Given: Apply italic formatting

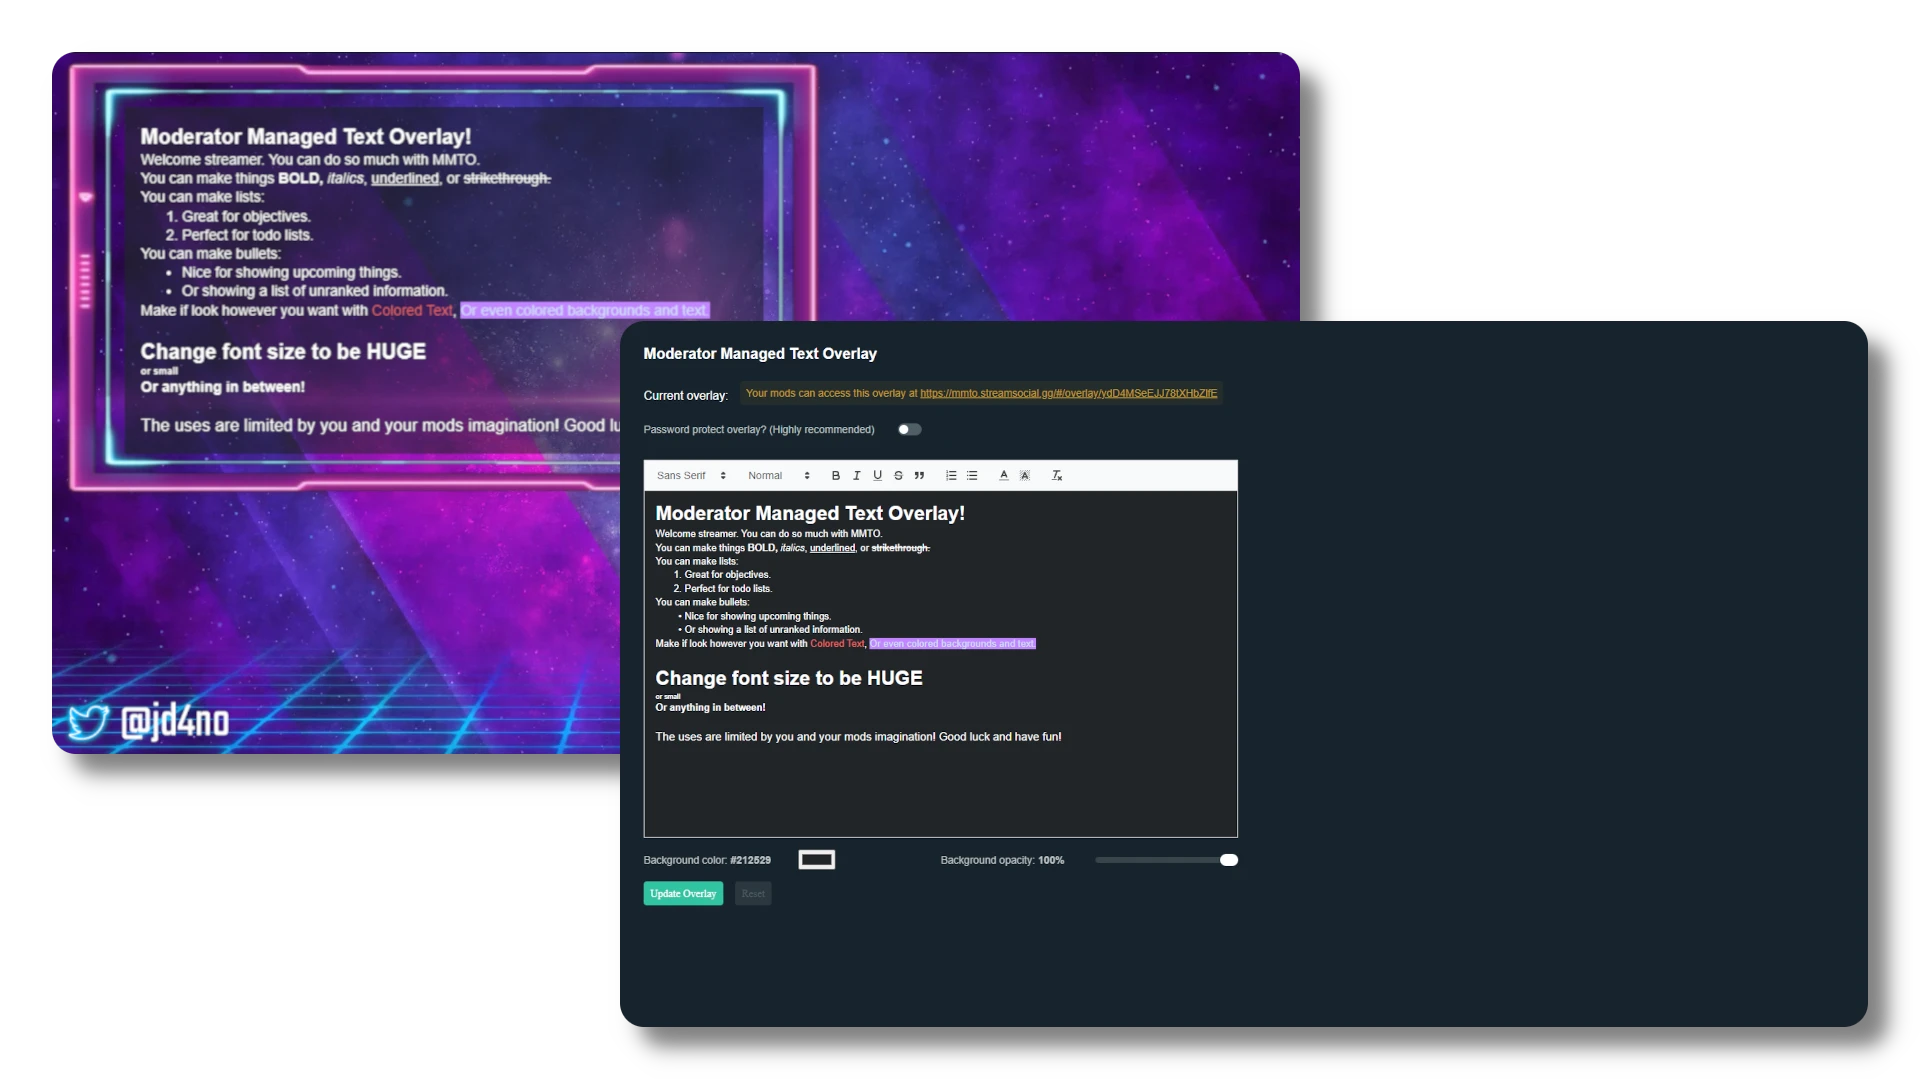Looking at the screenshot, I should (857, 476).
